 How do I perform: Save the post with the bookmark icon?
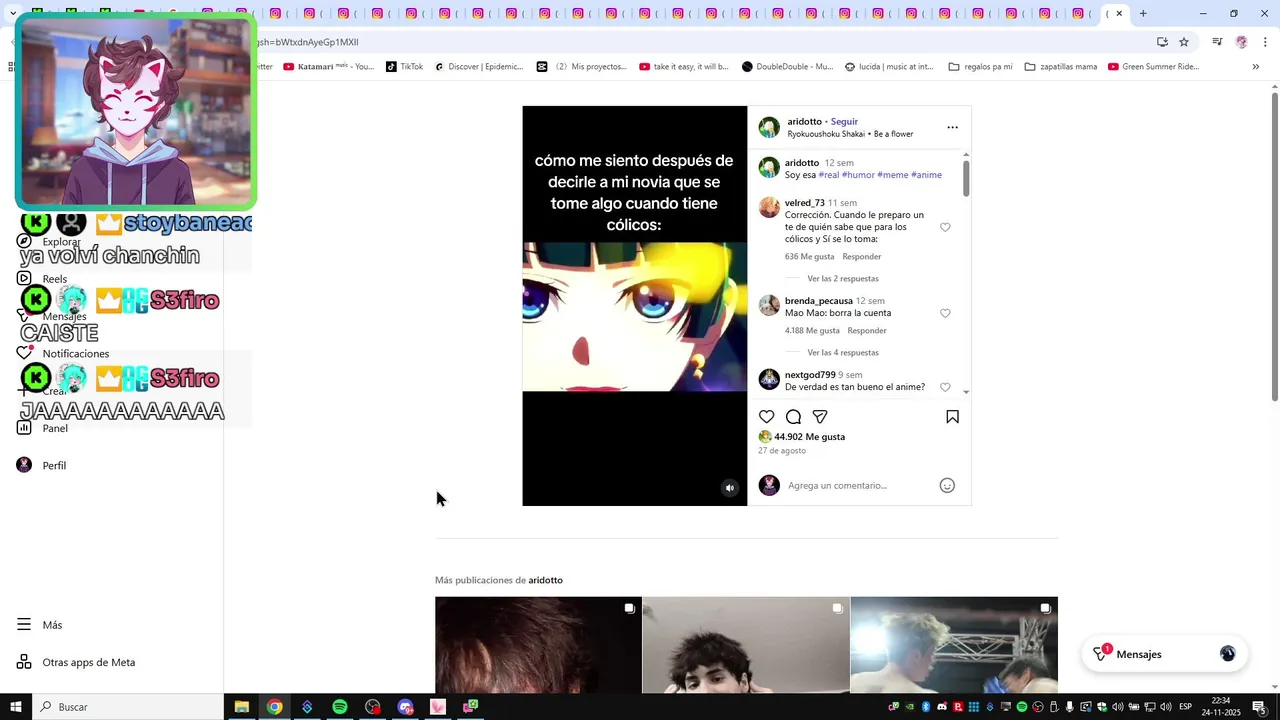pyautogui.click(x=952, y=416)
